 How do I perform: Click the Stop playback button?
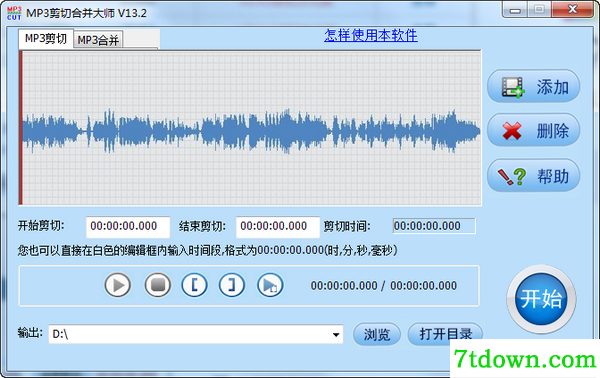tap(158, 285)
